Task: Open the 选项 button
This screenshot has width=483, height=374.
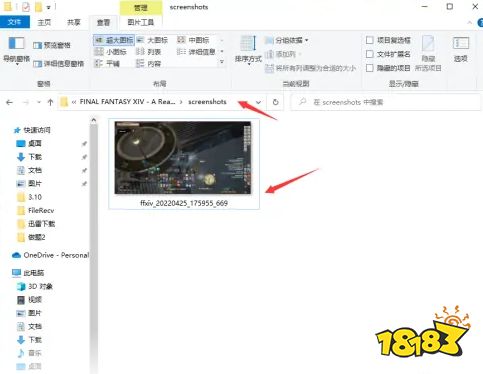Action: [461, 49]
